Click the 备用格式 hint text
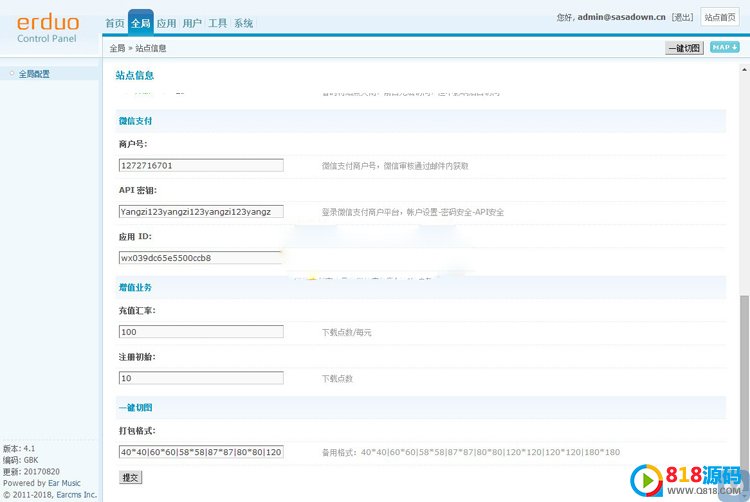This screenshot has height=502, width=750. 471,452
